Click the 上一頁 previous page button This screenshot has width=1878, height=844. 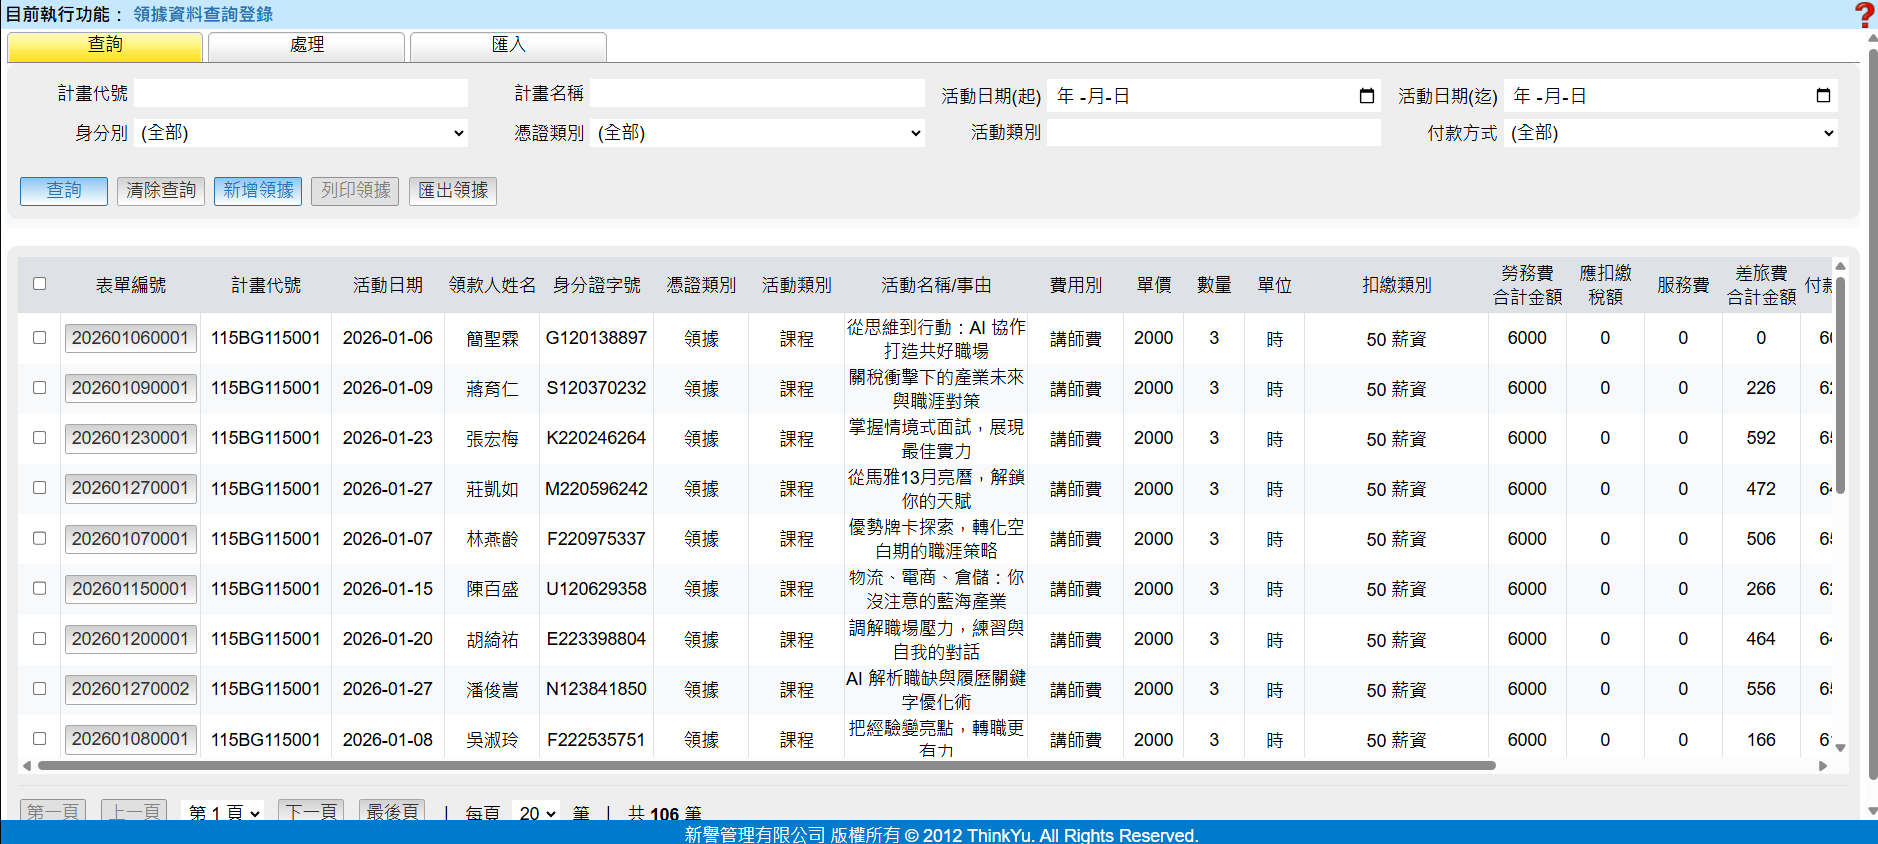click(x=134, y=812)
